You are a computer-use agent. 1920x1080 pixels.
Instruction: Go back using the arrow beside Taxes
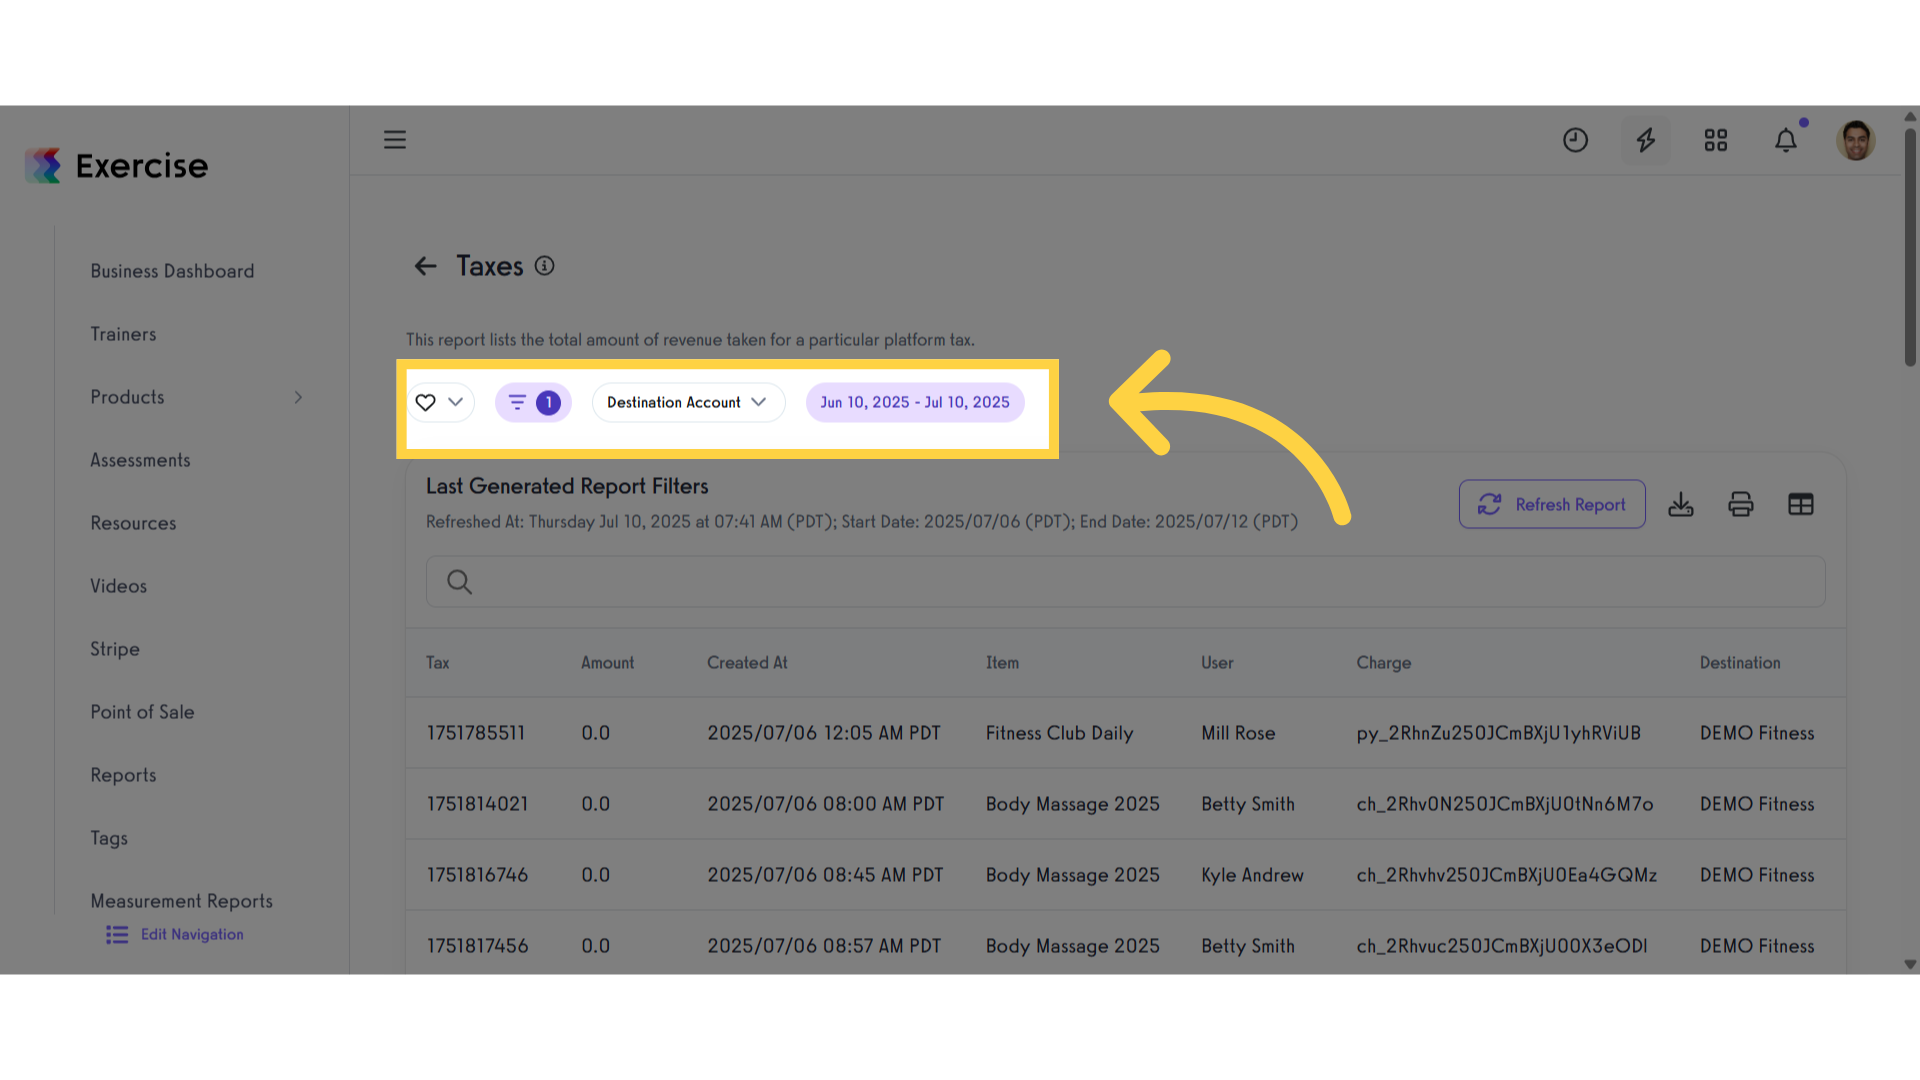[426, 266]
